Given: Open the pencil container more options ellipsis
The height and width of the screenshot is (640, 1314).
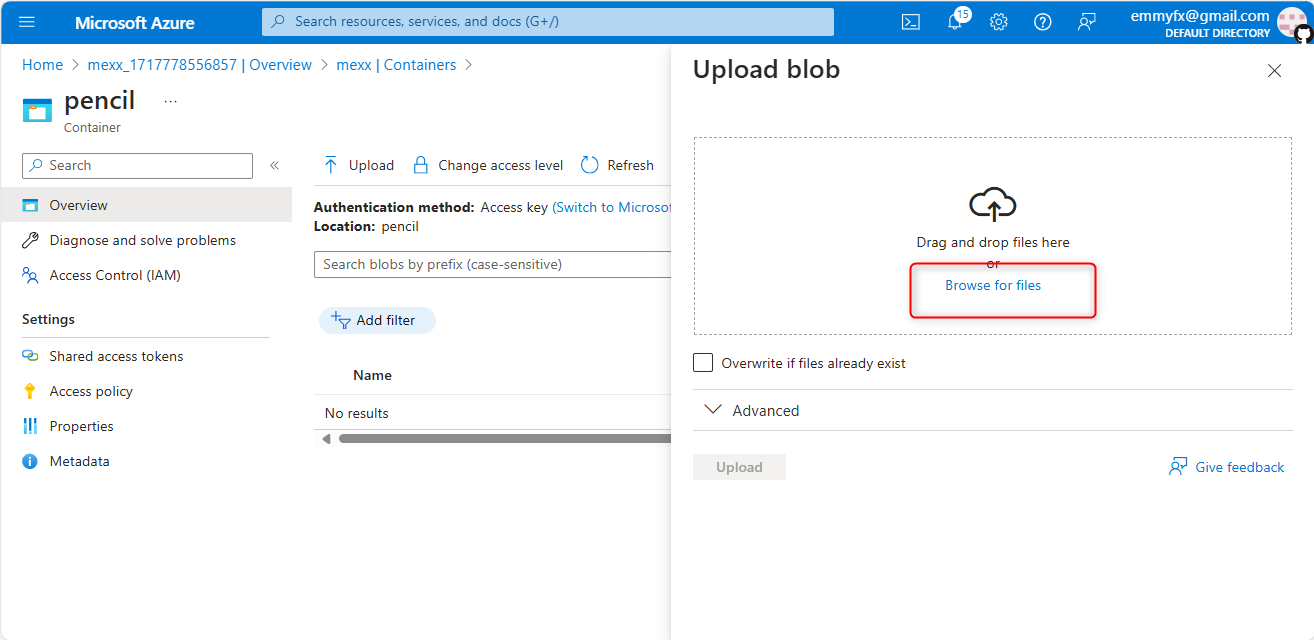Looking at the screenshot, I should click(170, 101).
